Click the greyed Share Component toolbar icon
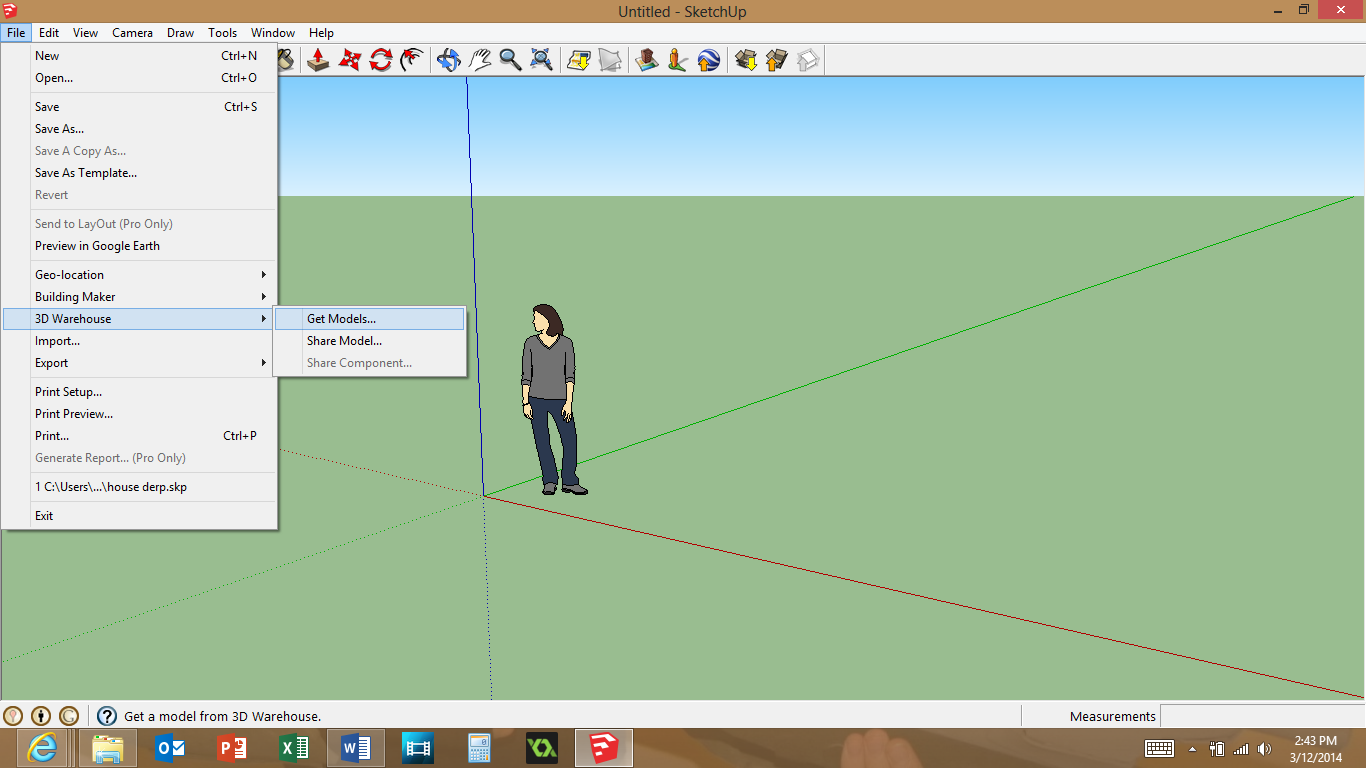The width and height of the screenshot is (1366, 768). tap(807, 60)
